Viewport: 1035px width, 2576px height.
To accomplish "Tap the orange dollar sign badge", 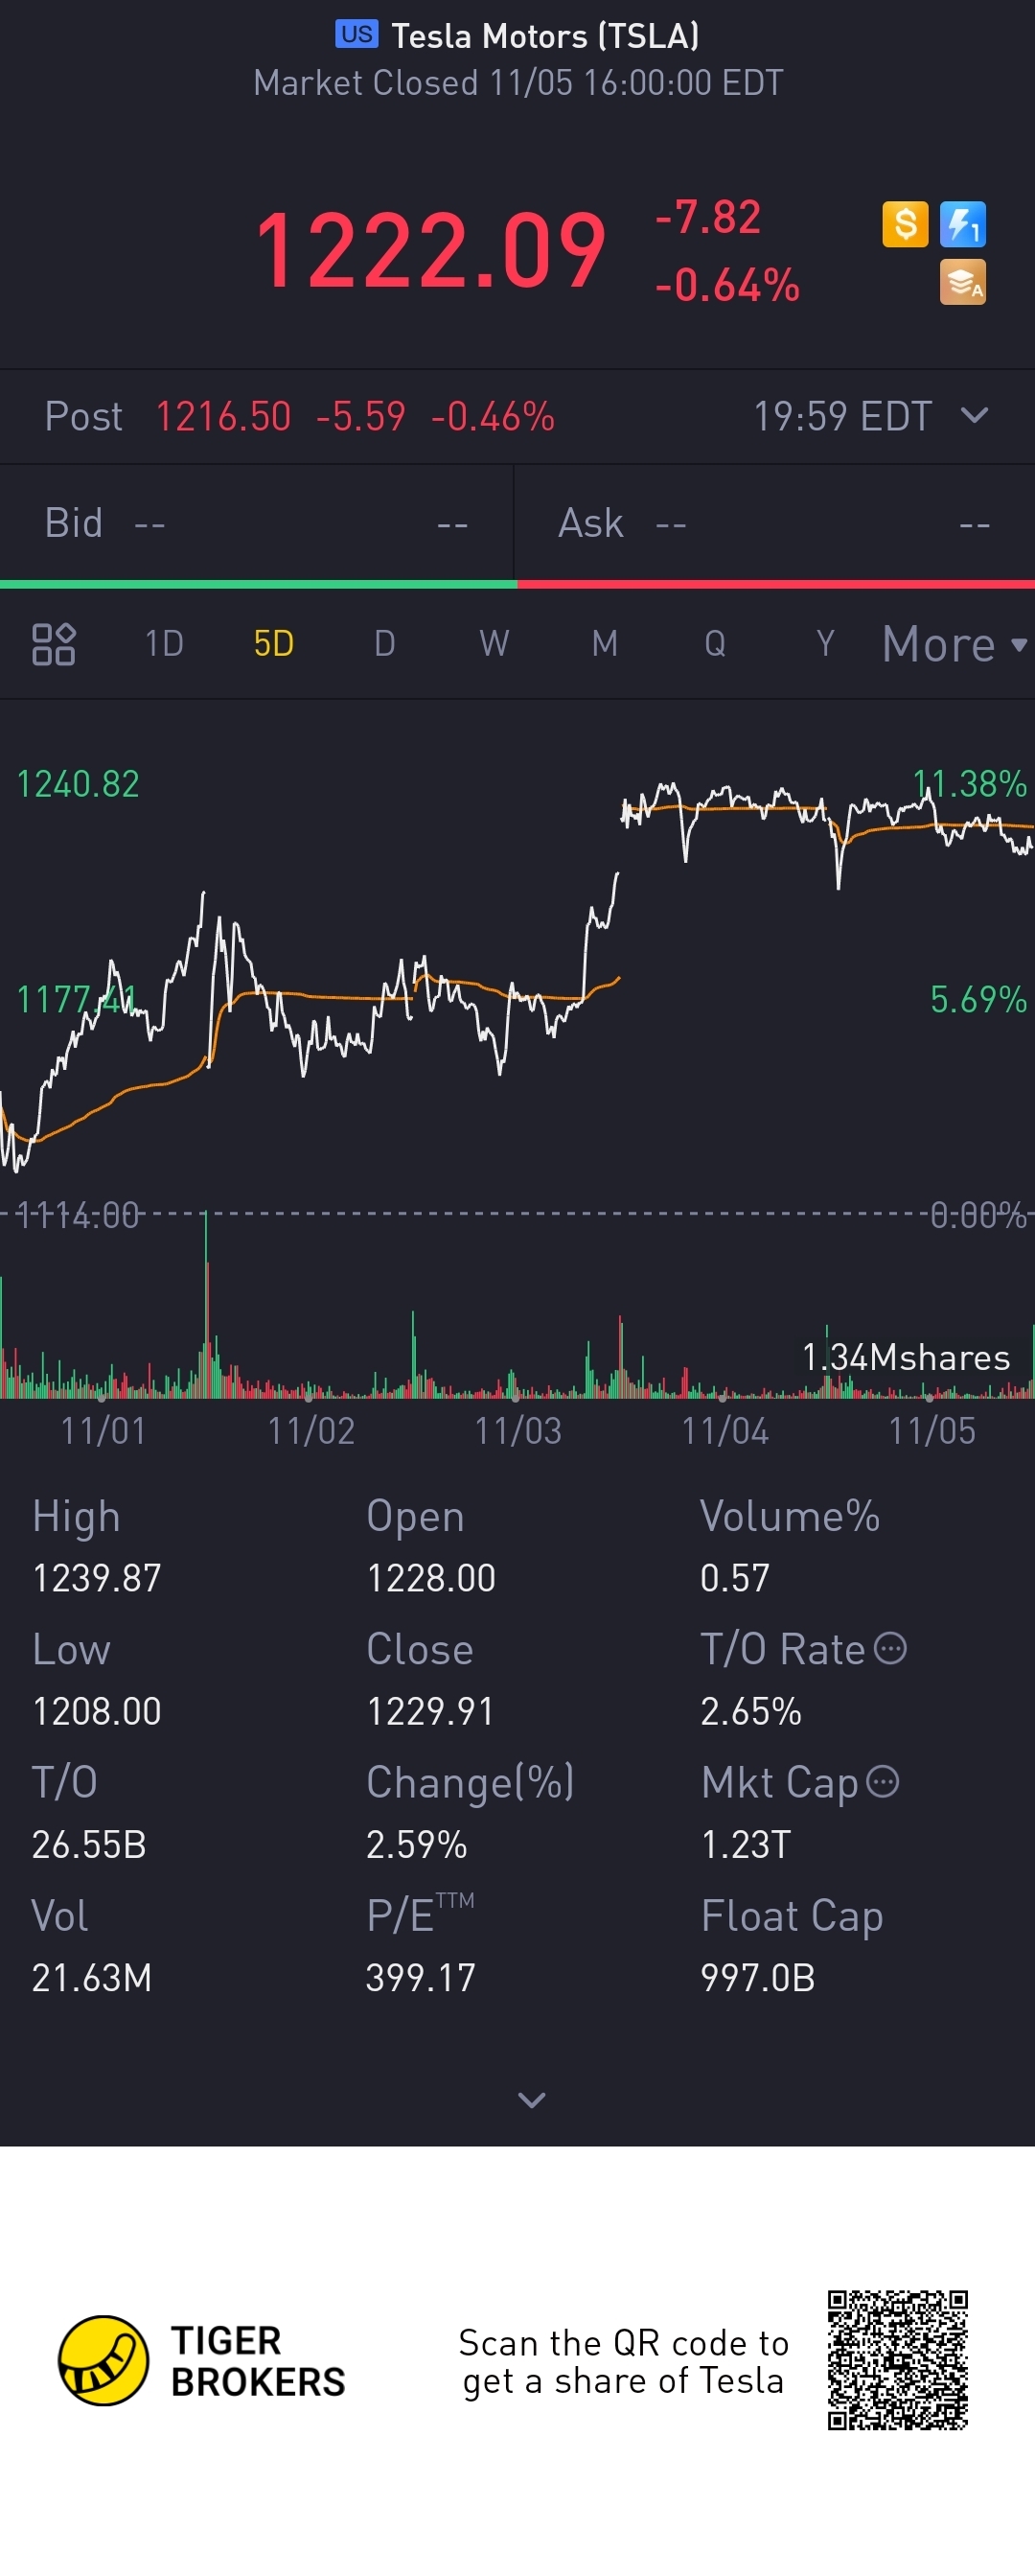I will (905, 224).
